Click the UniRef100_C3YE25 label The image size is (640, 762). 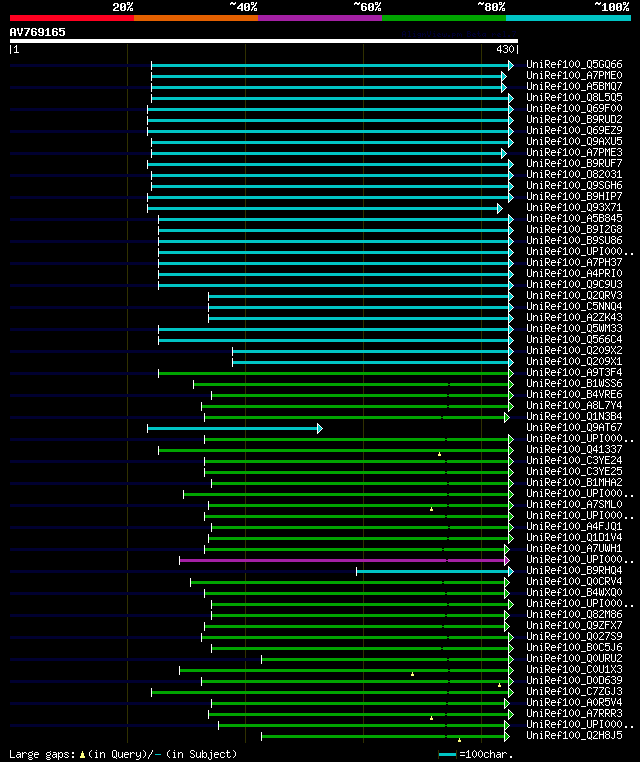pyautogui.click(x=574, y=471)
